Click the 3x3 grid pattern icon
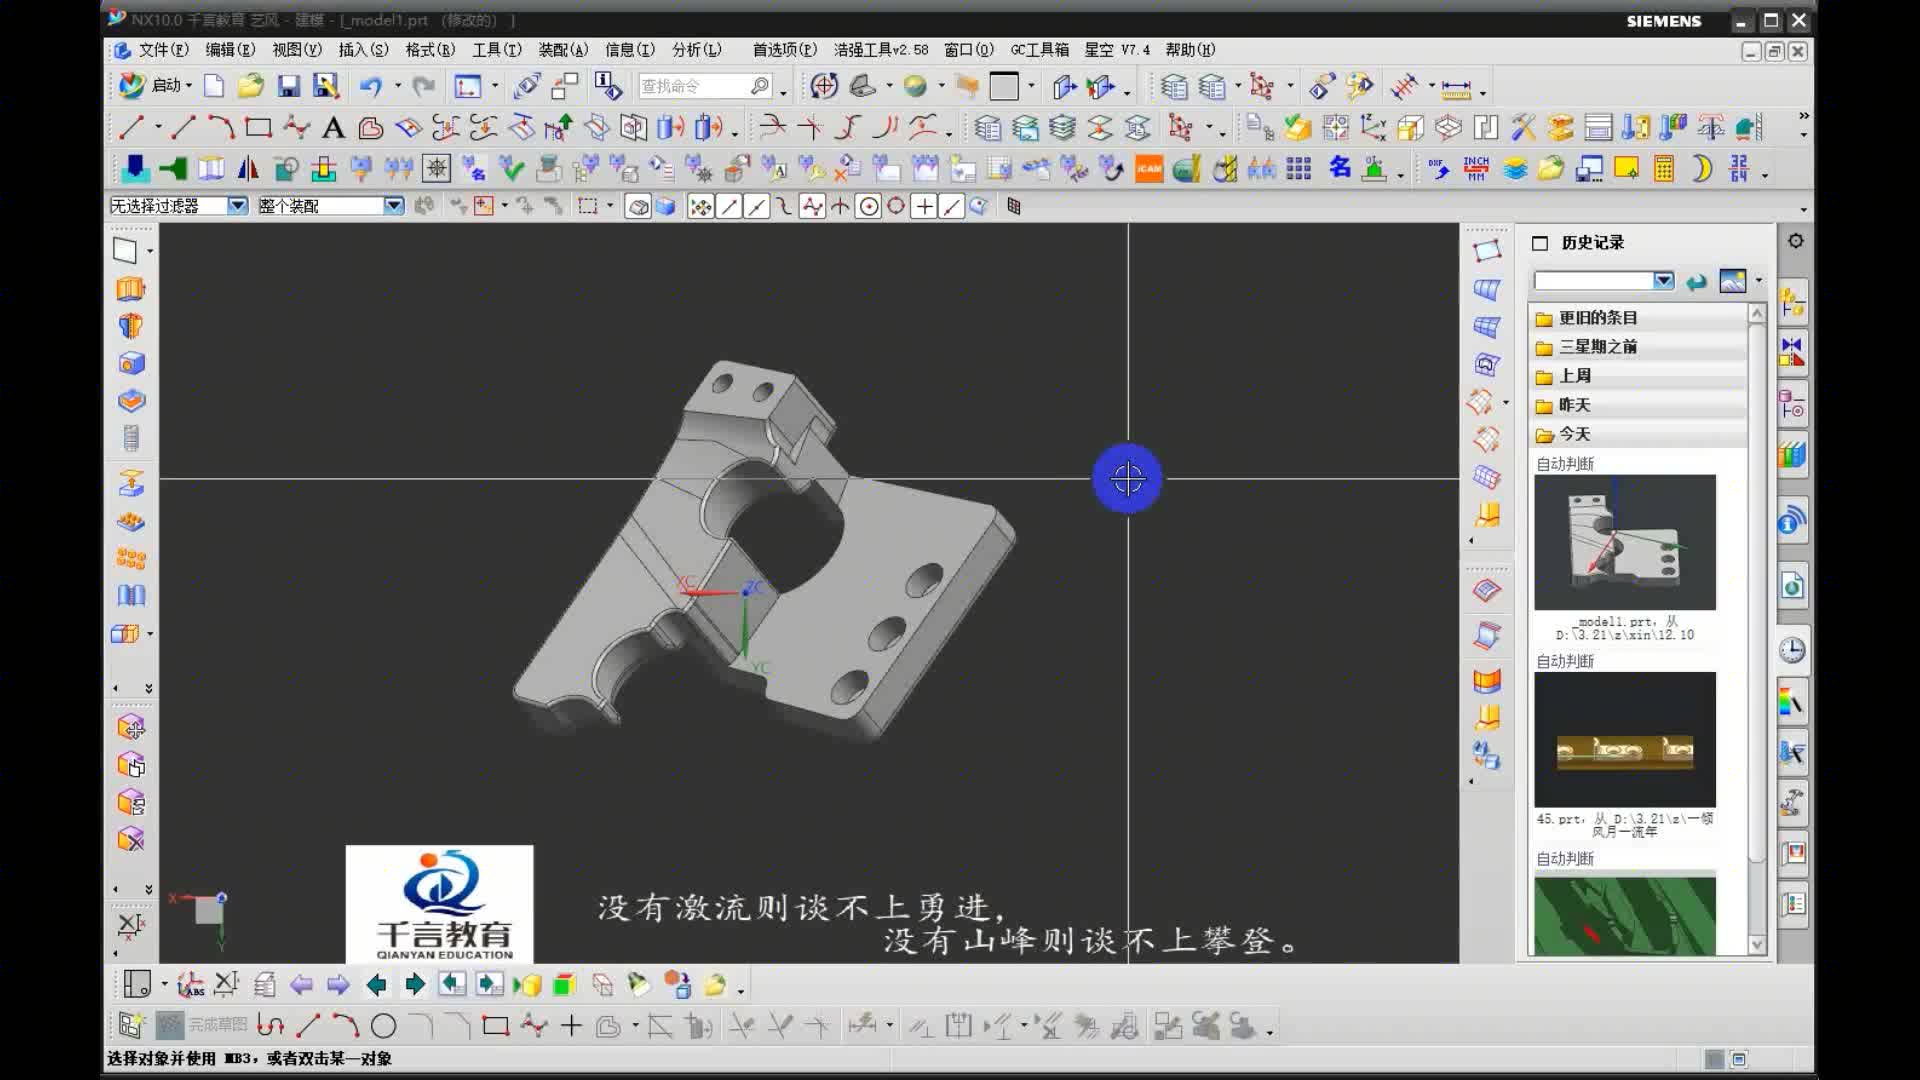 click(1299, 169)
